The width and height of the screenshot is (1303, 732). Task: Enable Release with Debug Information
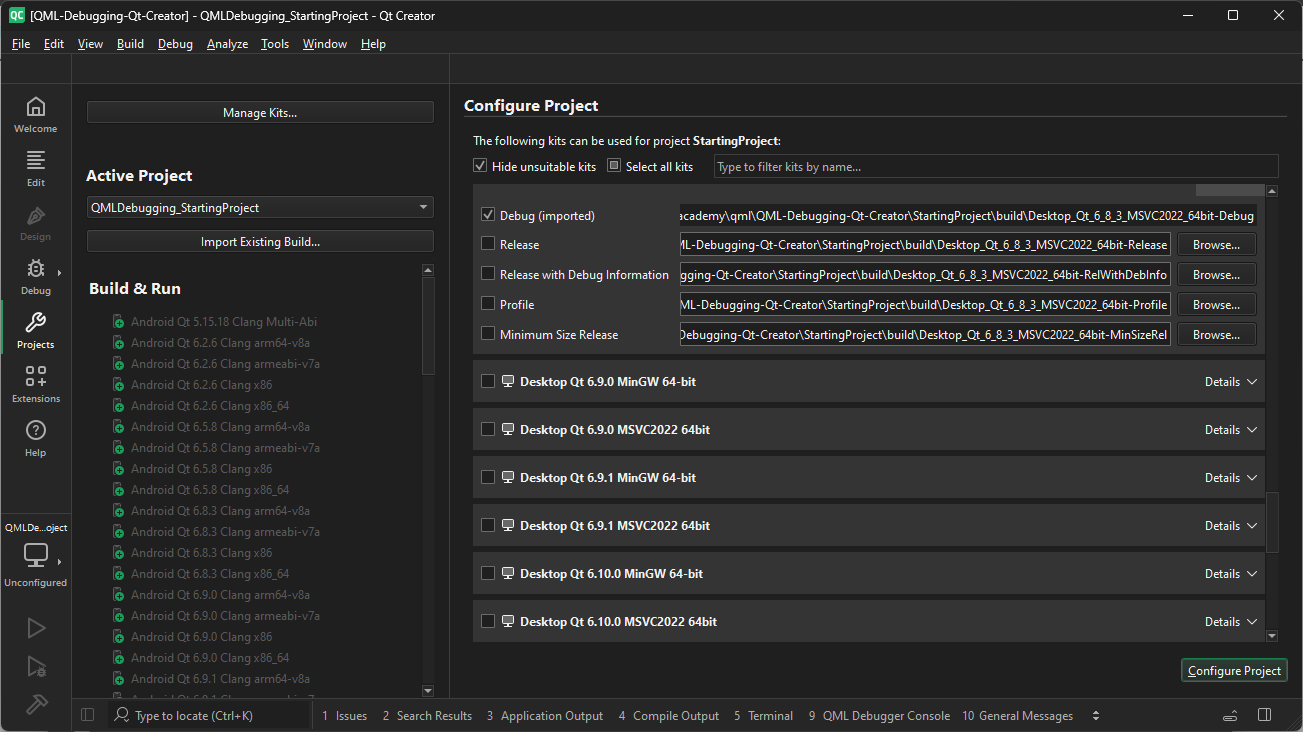tap(488, 273)
